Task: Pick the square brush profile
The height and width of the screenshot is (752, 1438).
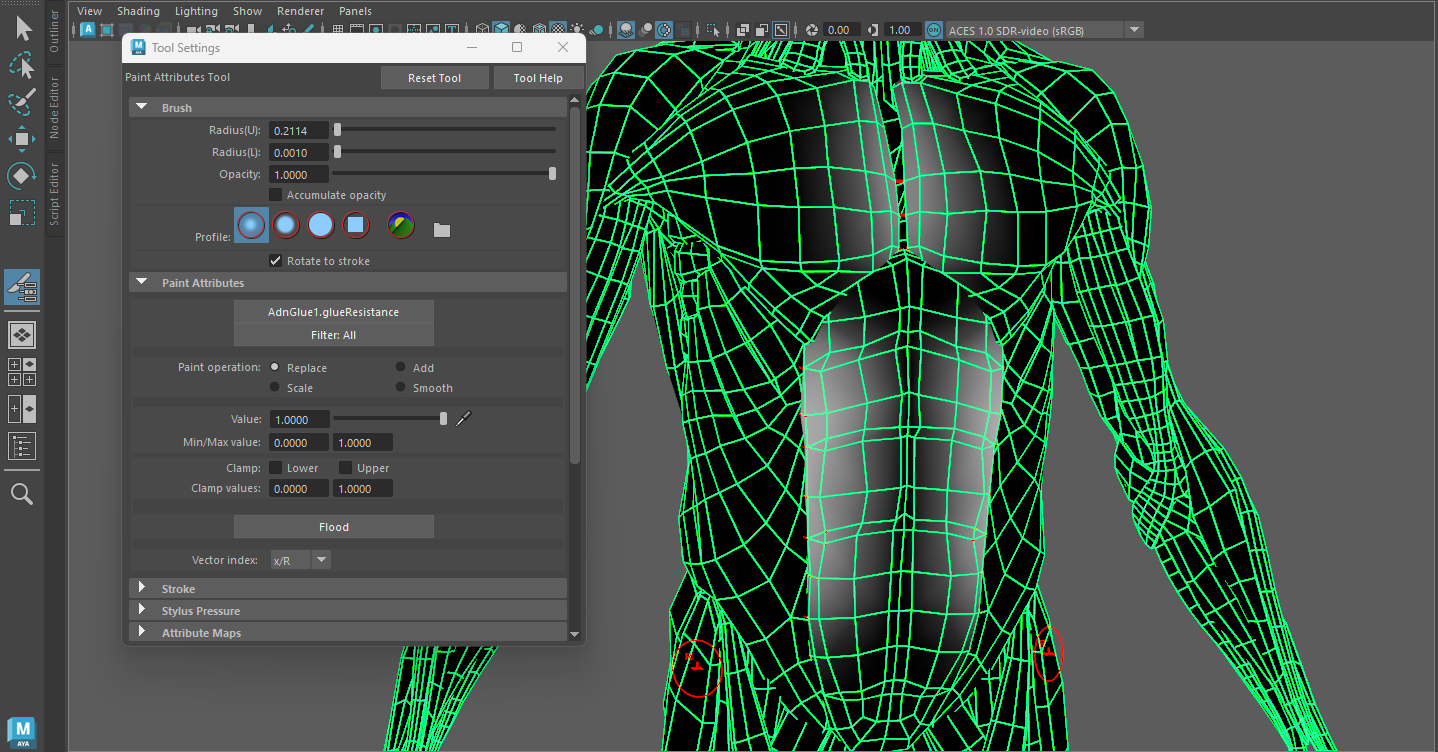Action: (356, 226)
